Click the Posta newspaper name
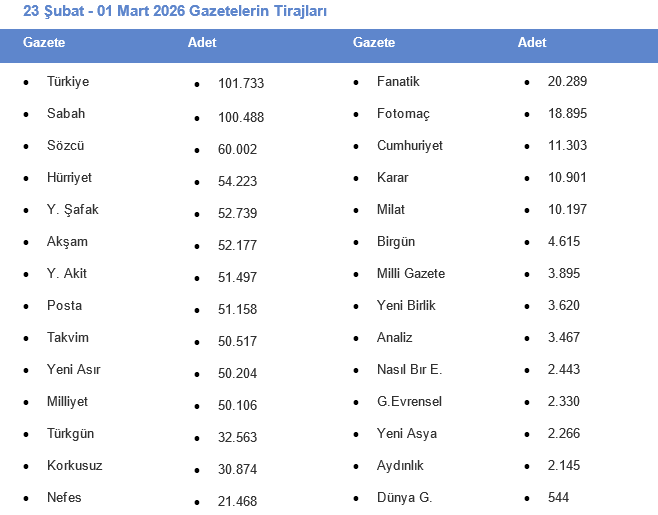This screenshot has height=515, width=658. point(64,306)
